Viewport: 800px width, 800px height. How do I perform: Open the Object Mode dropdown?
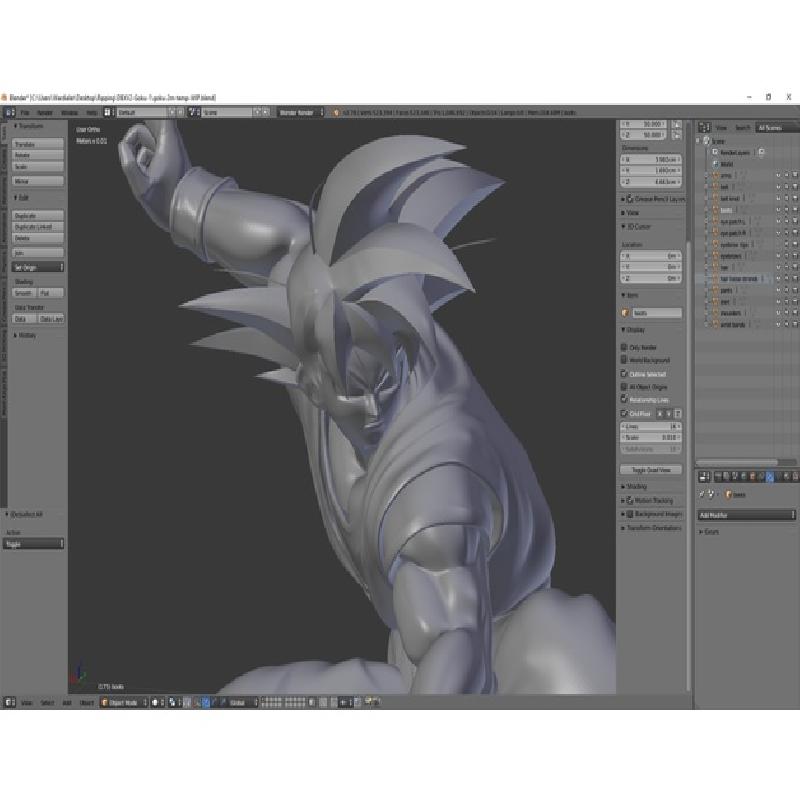[x=124, y=703]
